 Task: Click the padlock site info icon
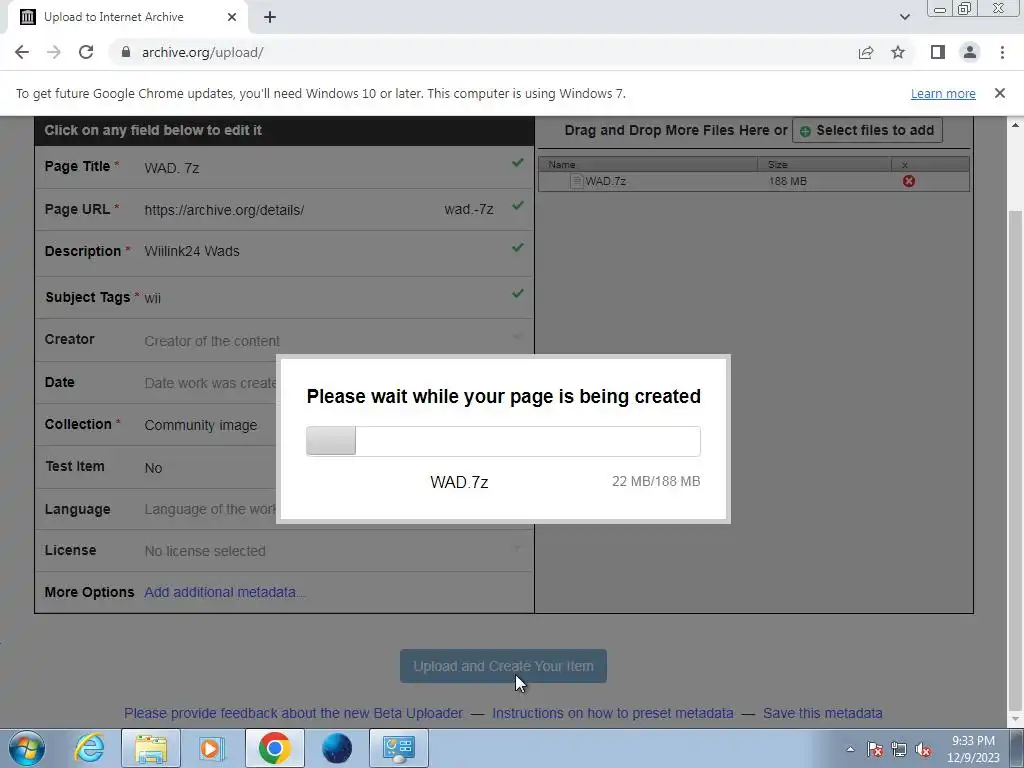click(x=126, y=52)
